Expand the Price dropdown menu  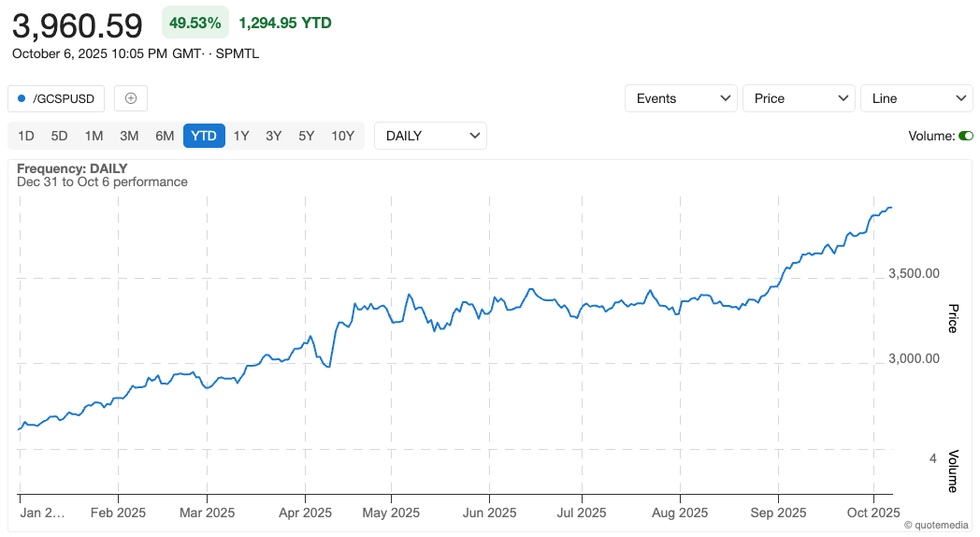point(798,98)
